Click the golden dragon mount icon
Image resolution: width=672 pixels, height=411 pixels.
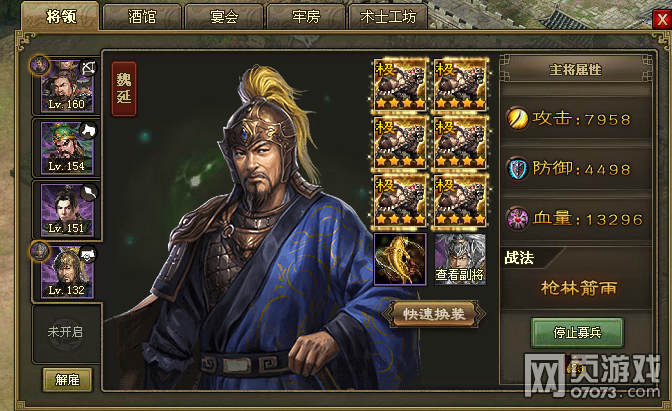click(400, 259)
